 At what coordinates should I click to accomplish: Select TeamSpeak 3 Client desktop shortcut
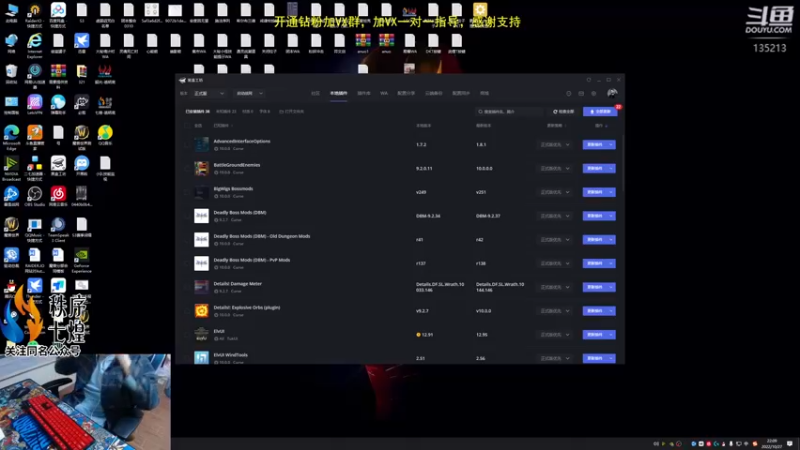[x=58, y=229]
